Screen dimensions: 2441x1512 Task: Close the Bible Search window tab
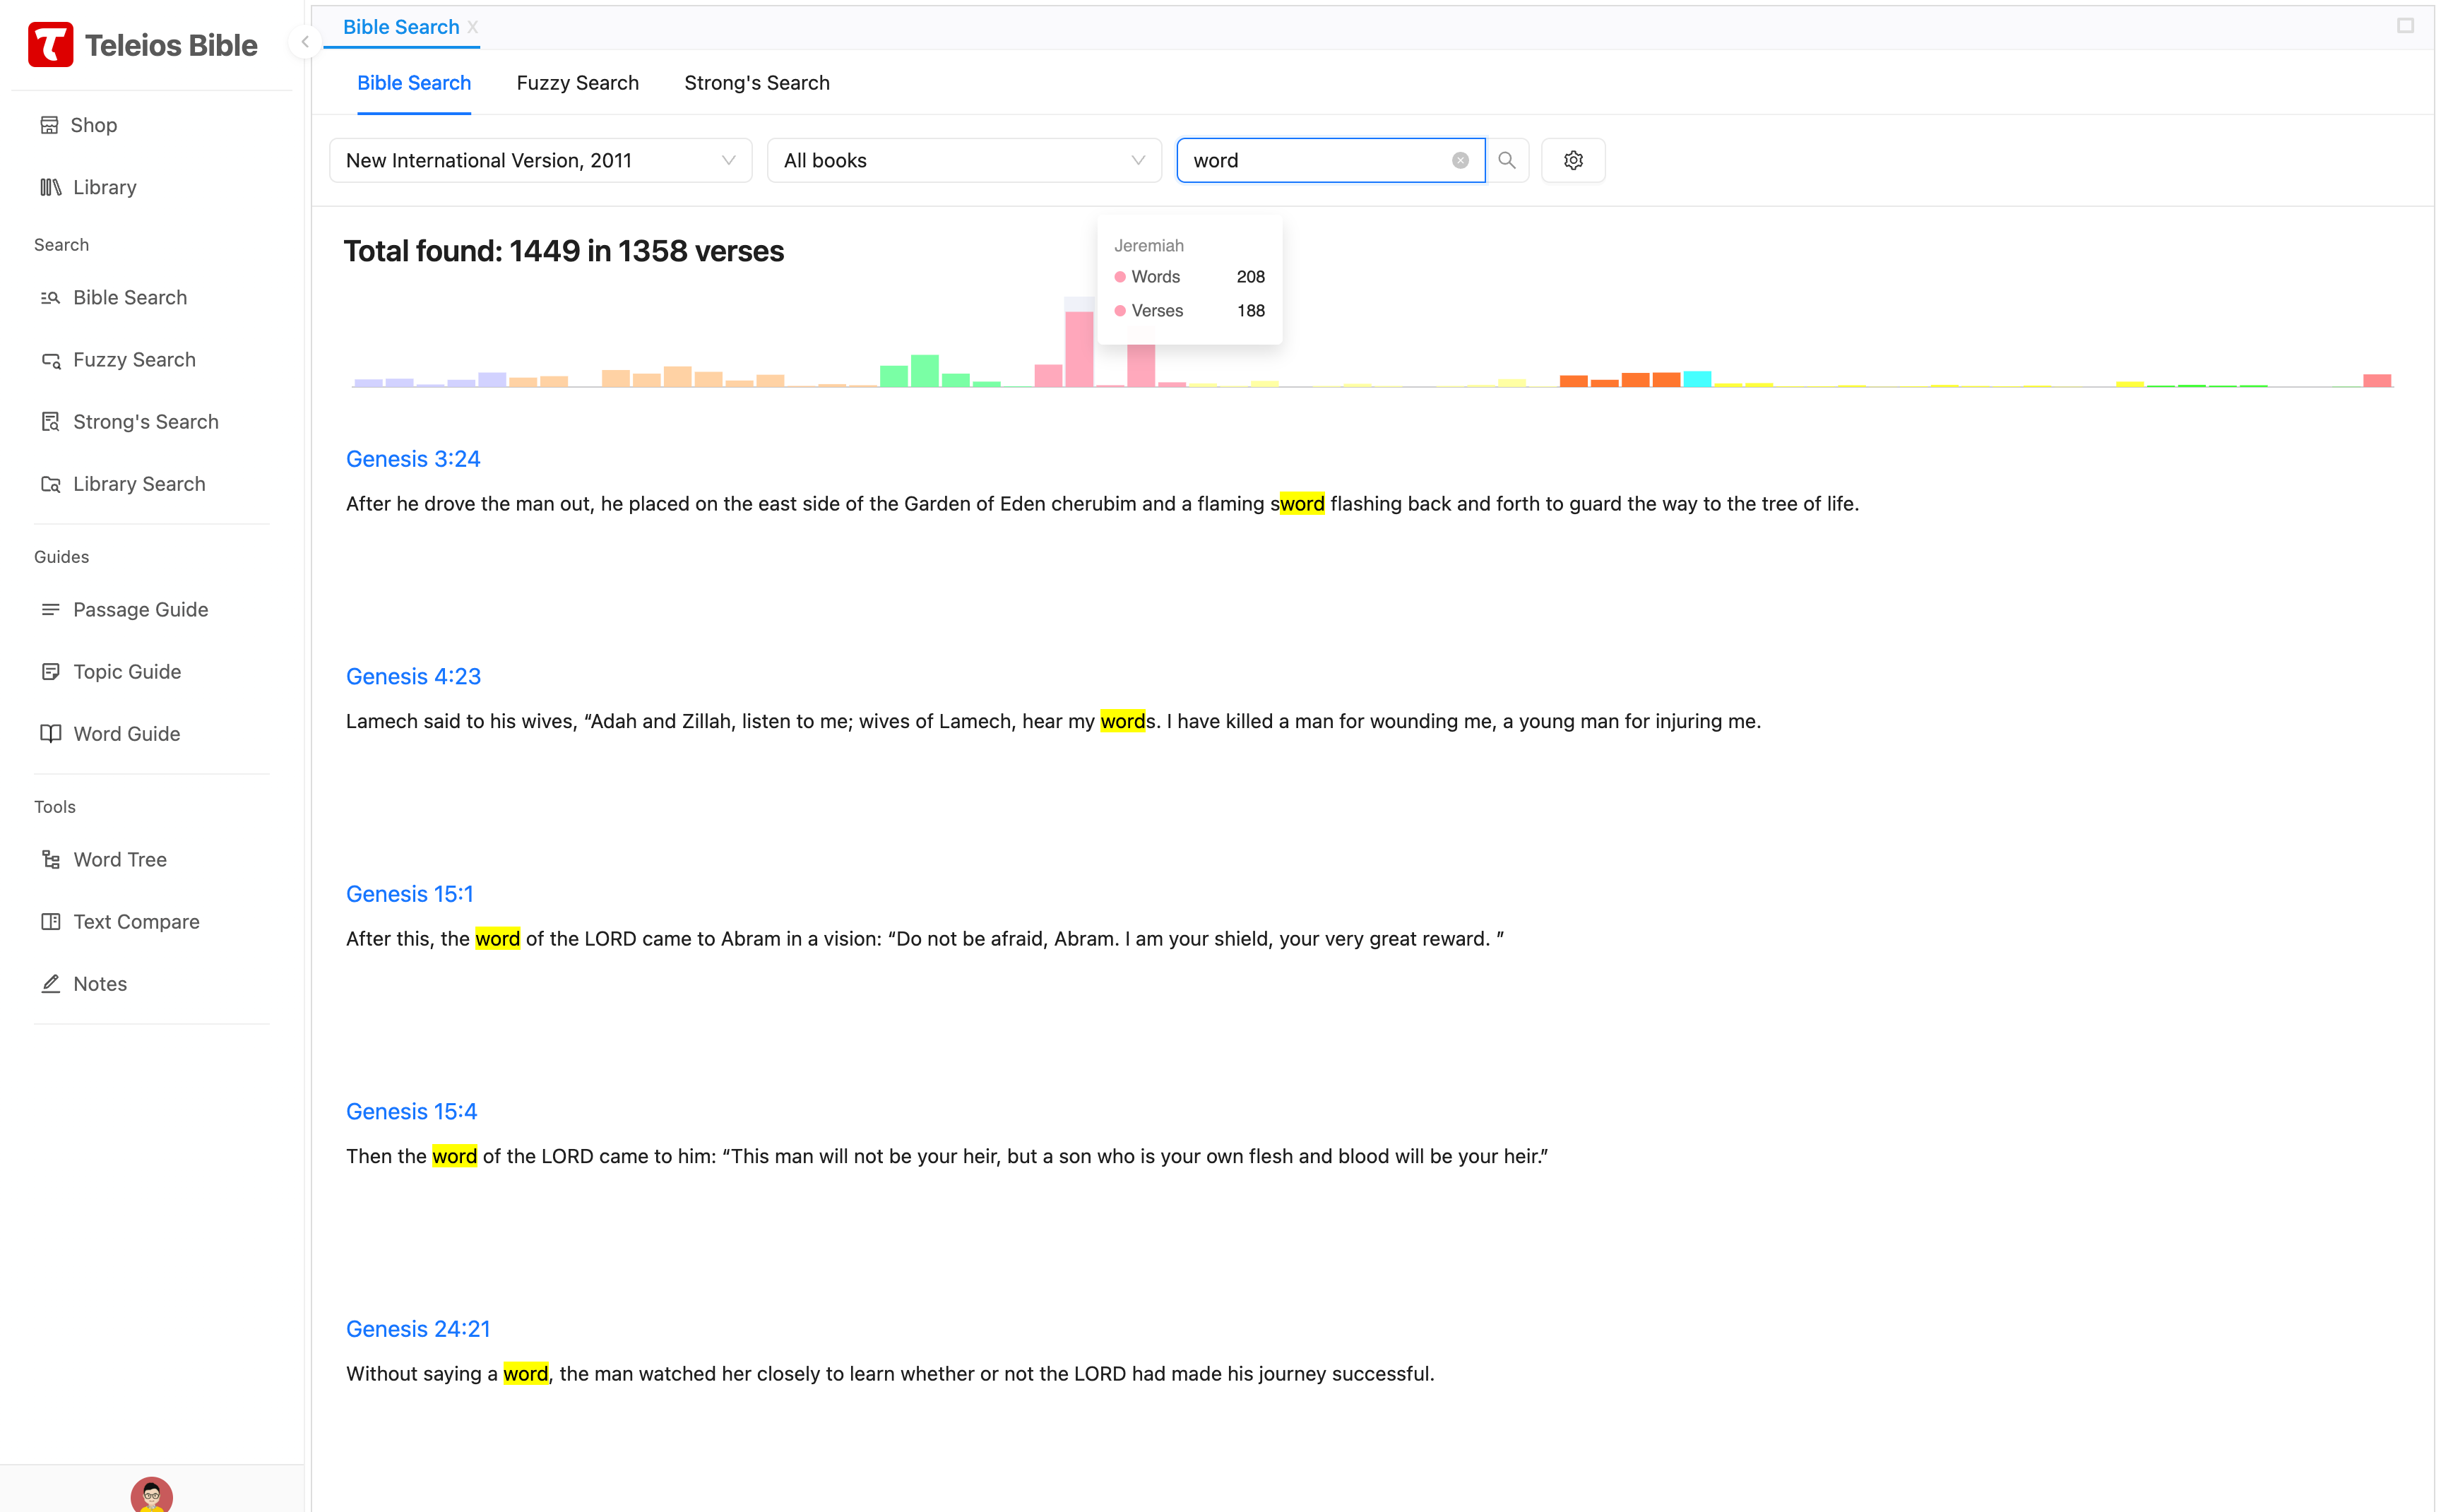473,27
